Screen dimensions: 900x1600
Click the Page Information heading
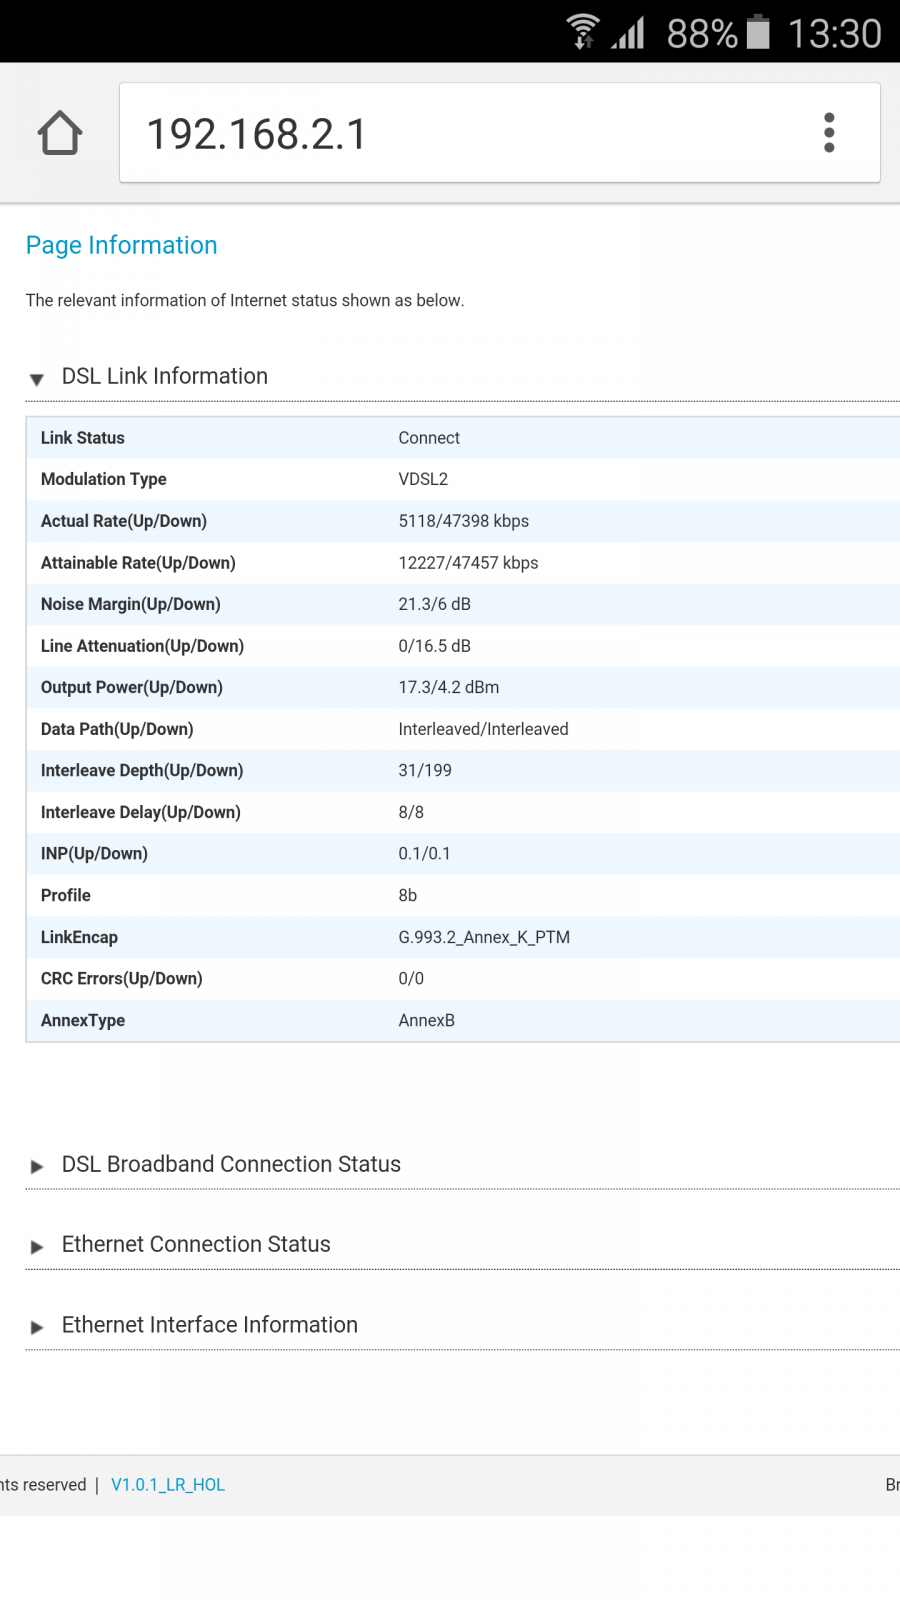click(x=121, y=245)
